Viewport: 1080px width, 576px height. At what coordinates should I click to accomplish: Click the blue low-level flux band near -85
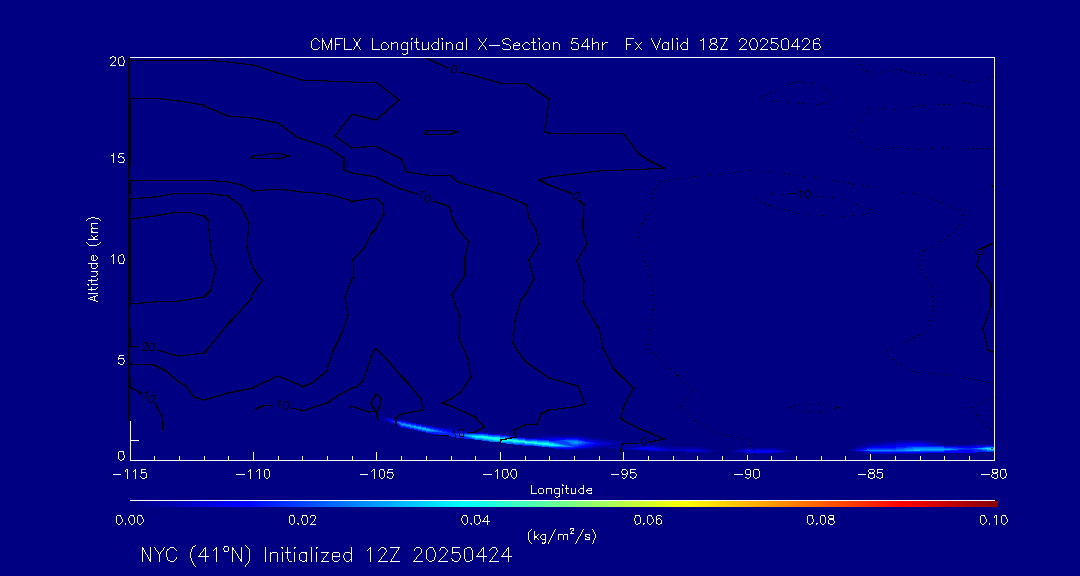point(923,449)
